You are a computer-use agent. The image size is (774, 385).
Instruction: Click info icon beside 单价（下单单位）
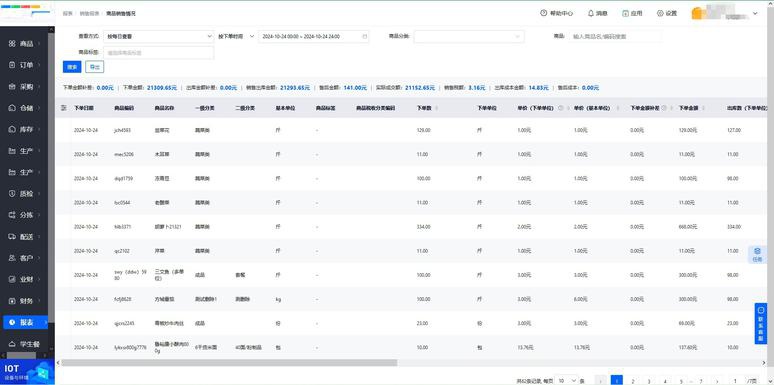click(x=560, y=108)
